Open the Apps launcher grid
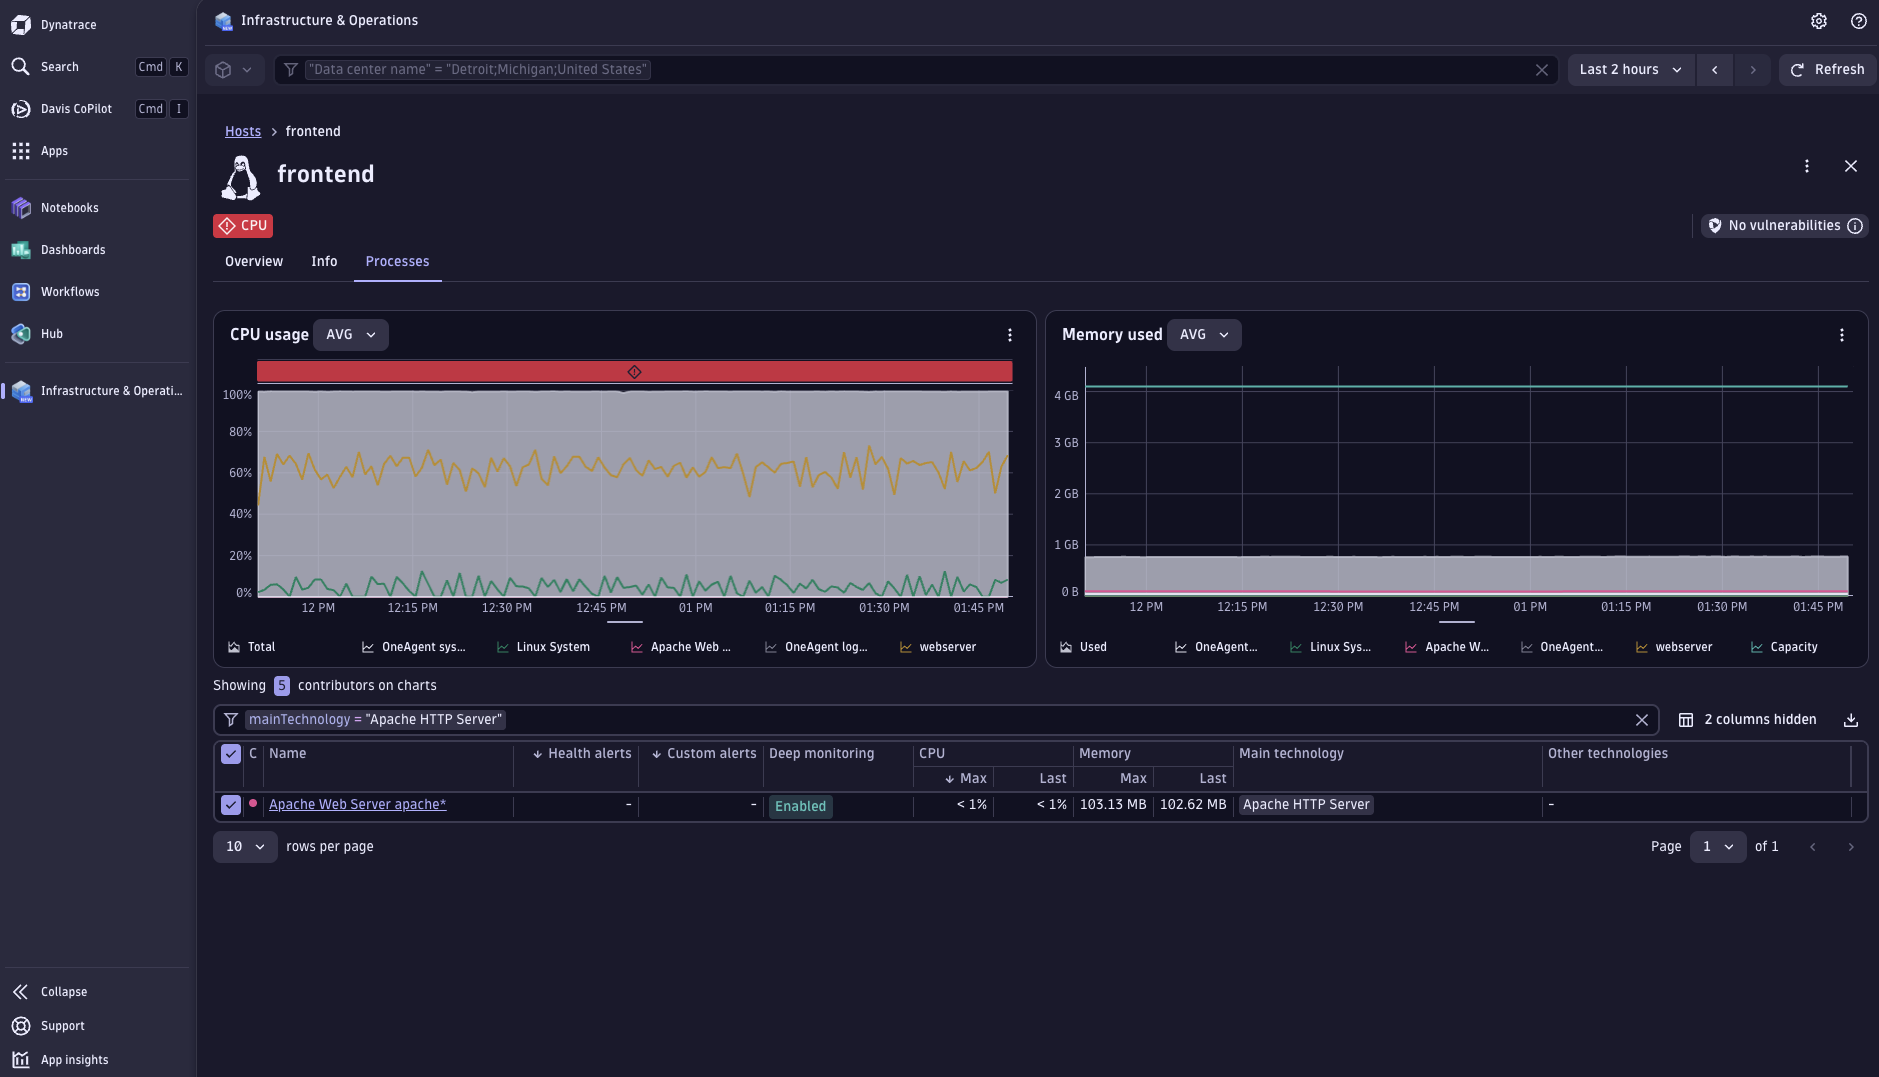1879x1077 pixels. (x=40, y=151)
